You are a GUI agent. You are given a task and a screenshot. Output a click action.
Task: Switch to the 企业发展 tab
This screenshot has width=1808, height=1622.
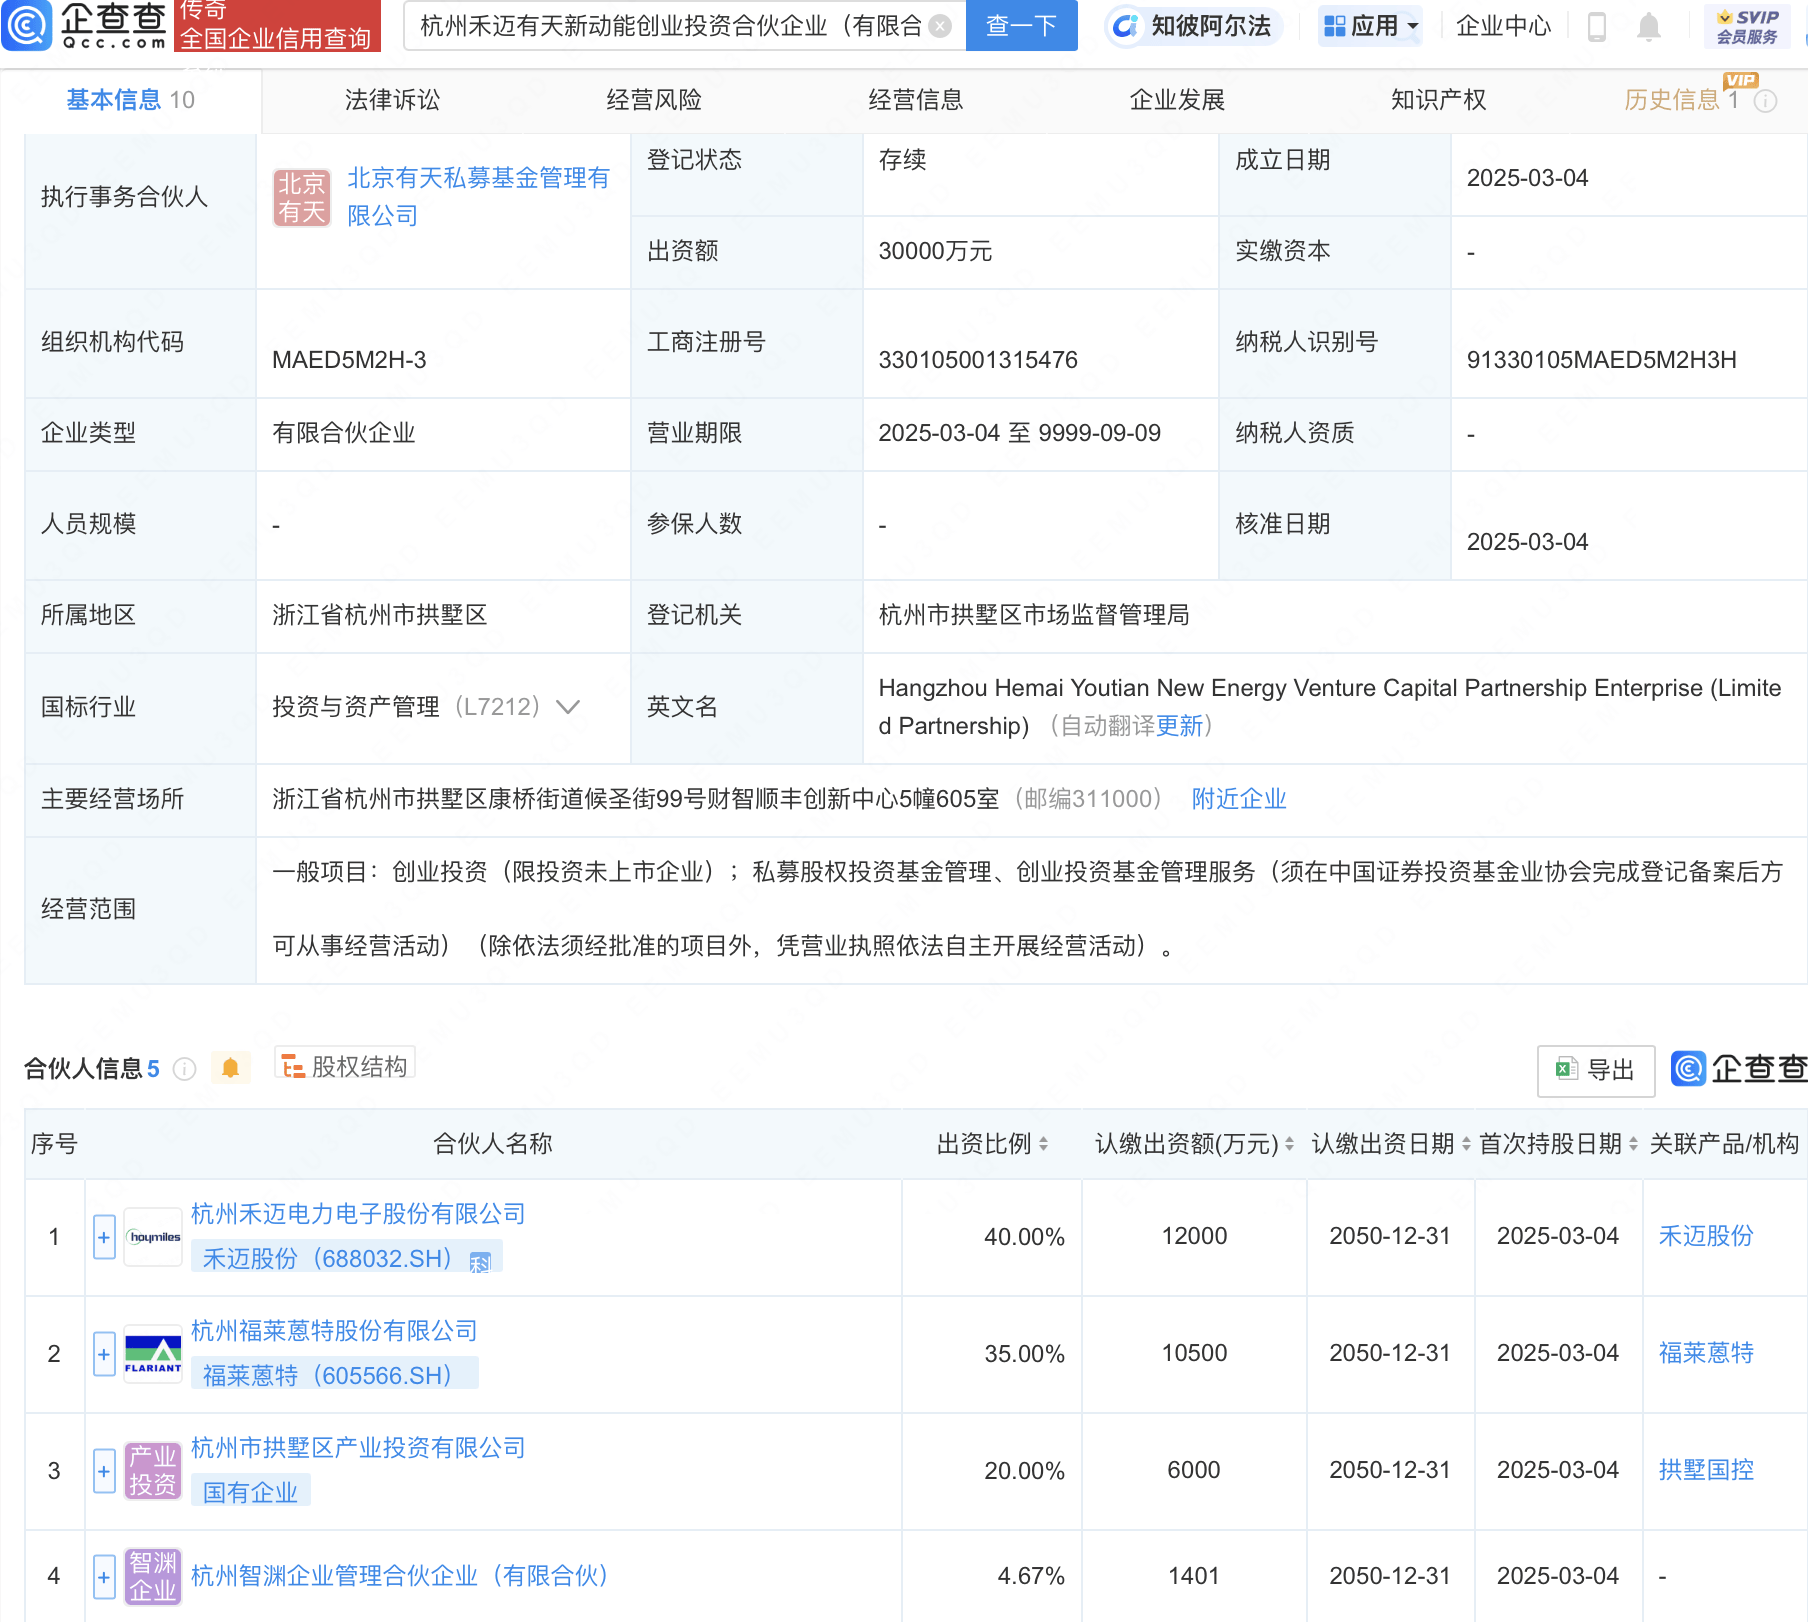click(x=1177, y=100)
